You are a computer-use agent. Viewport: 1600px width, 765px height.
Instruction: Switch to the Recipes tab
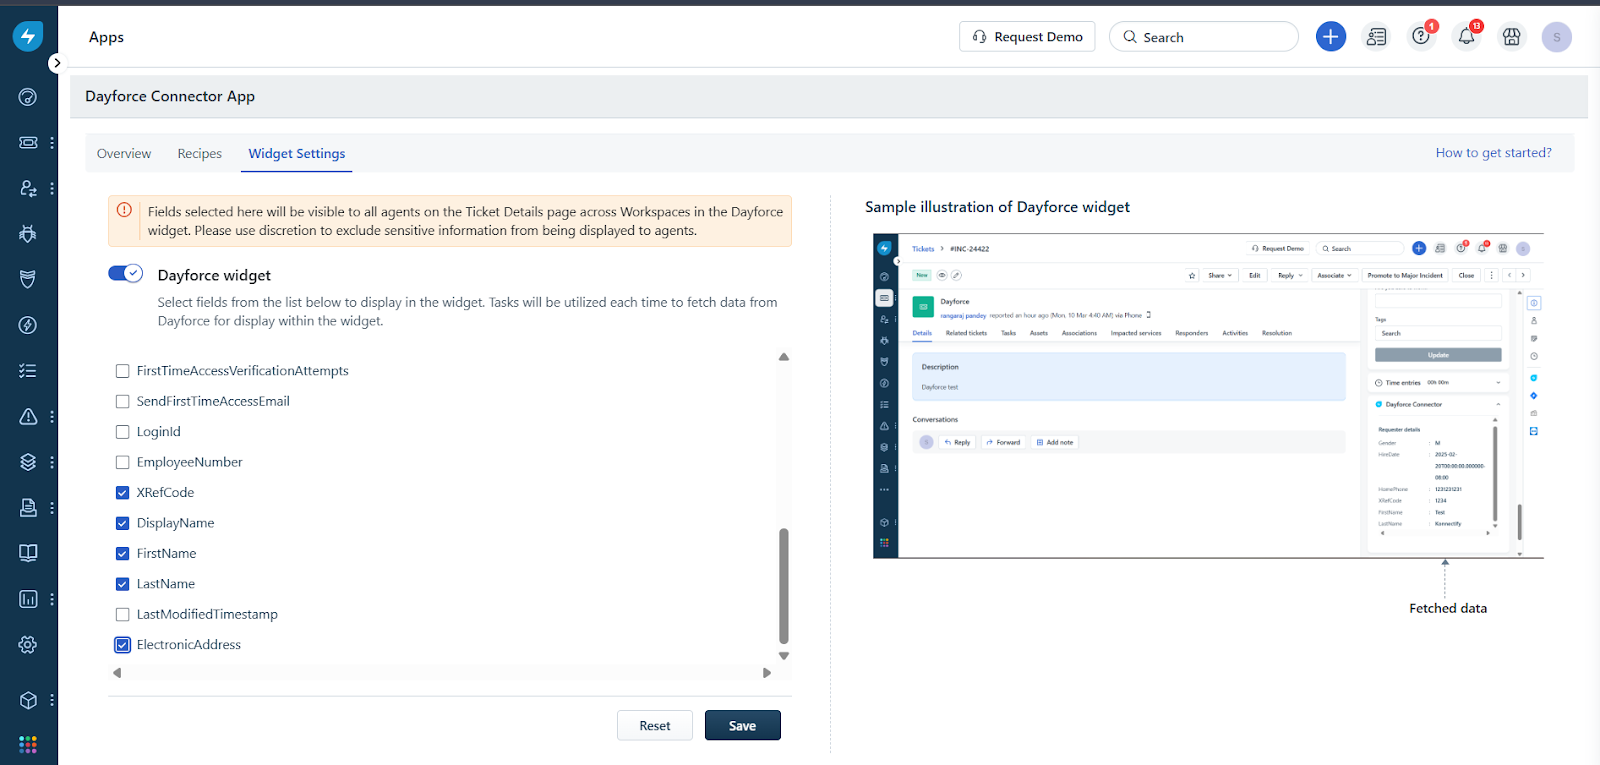[200, 153]
